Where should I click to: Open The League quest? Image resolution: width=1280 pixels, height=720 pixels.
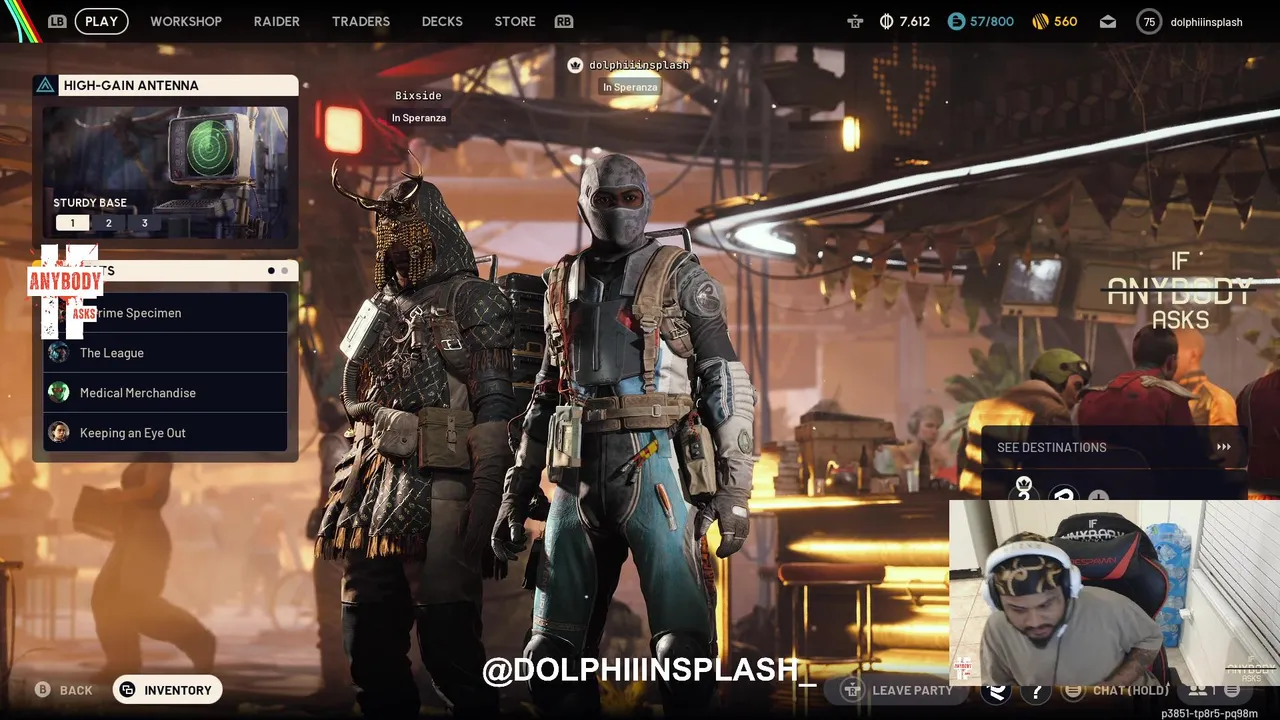166,353
